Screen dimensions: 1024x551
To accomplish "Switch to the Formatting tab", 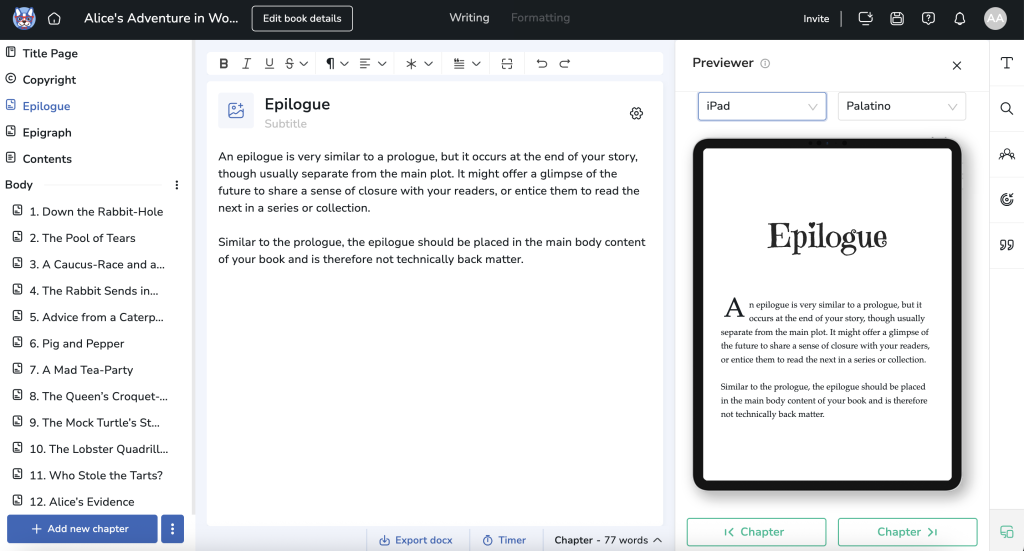I will tap(540, 18).
